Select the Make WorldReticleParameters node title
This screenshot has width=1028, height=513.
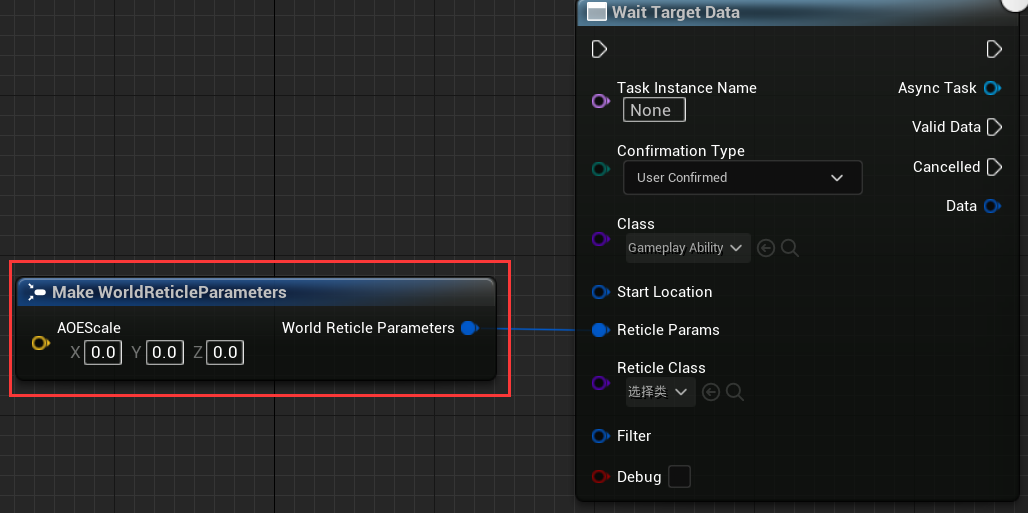point(169,293)
